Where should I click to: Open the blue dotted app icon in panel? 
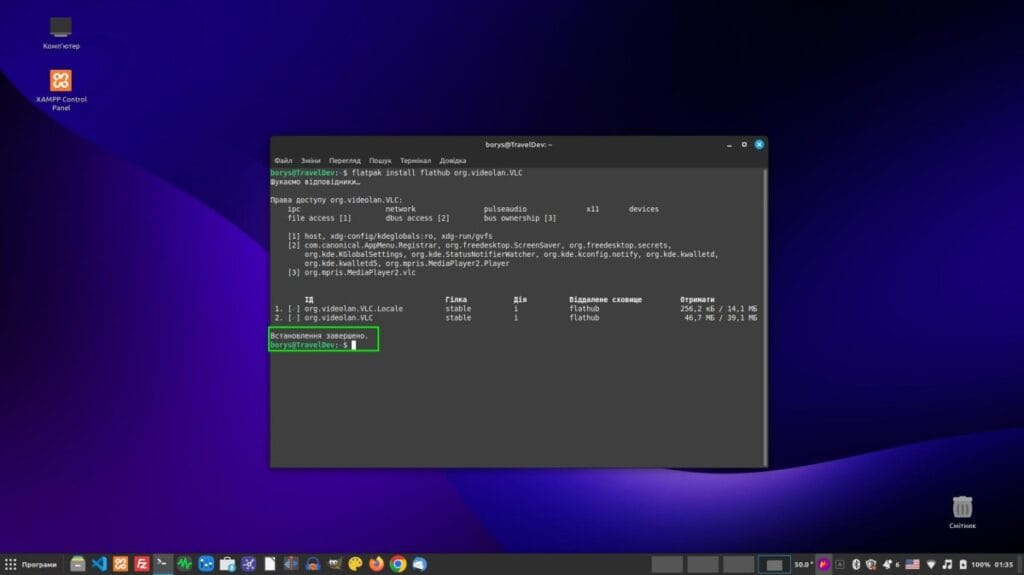206,564
